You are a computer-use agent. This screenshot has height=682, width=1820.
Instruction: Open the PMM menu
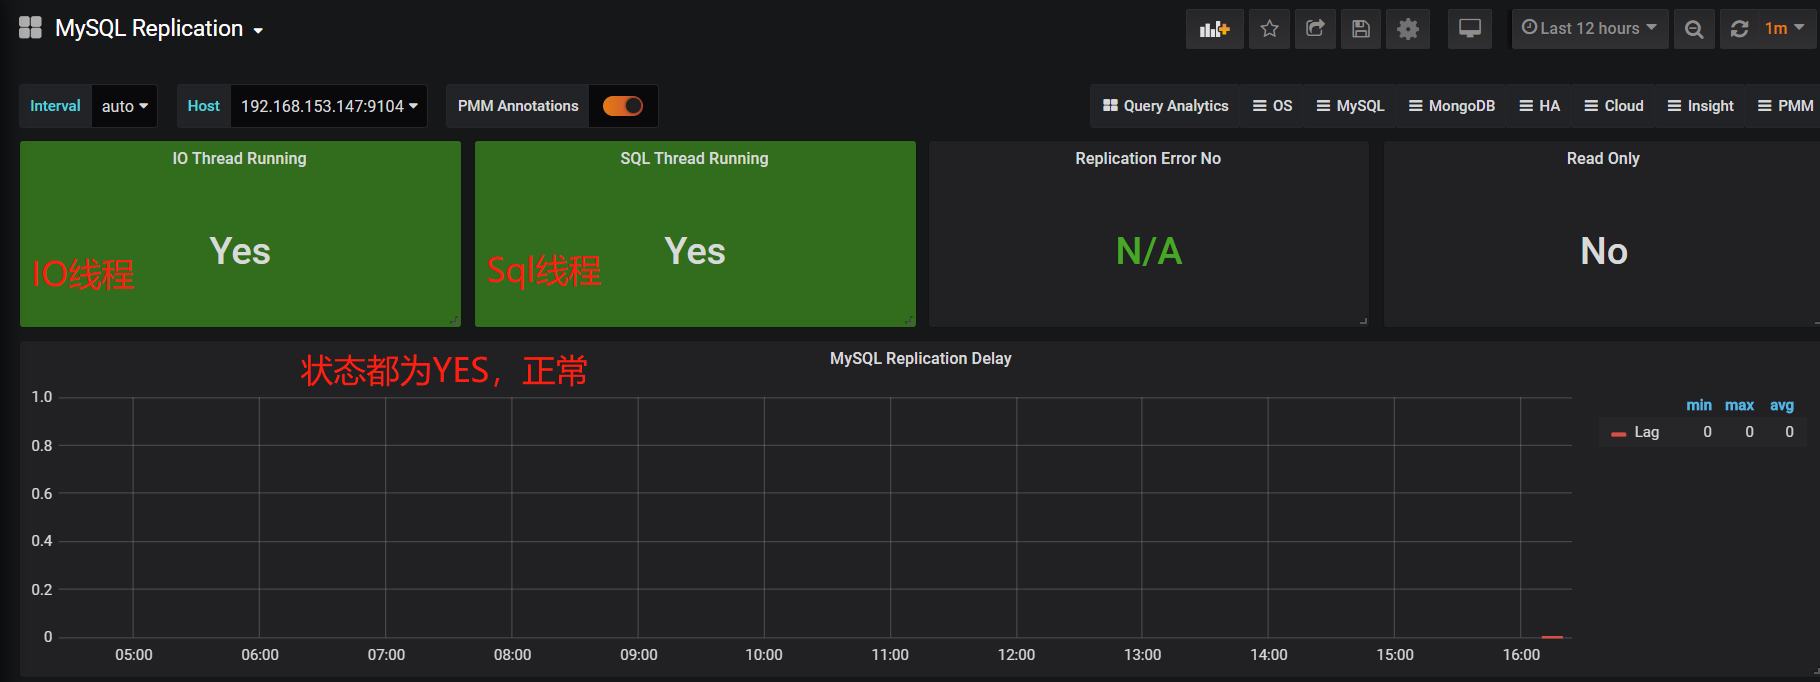[x=1786, y=106]
